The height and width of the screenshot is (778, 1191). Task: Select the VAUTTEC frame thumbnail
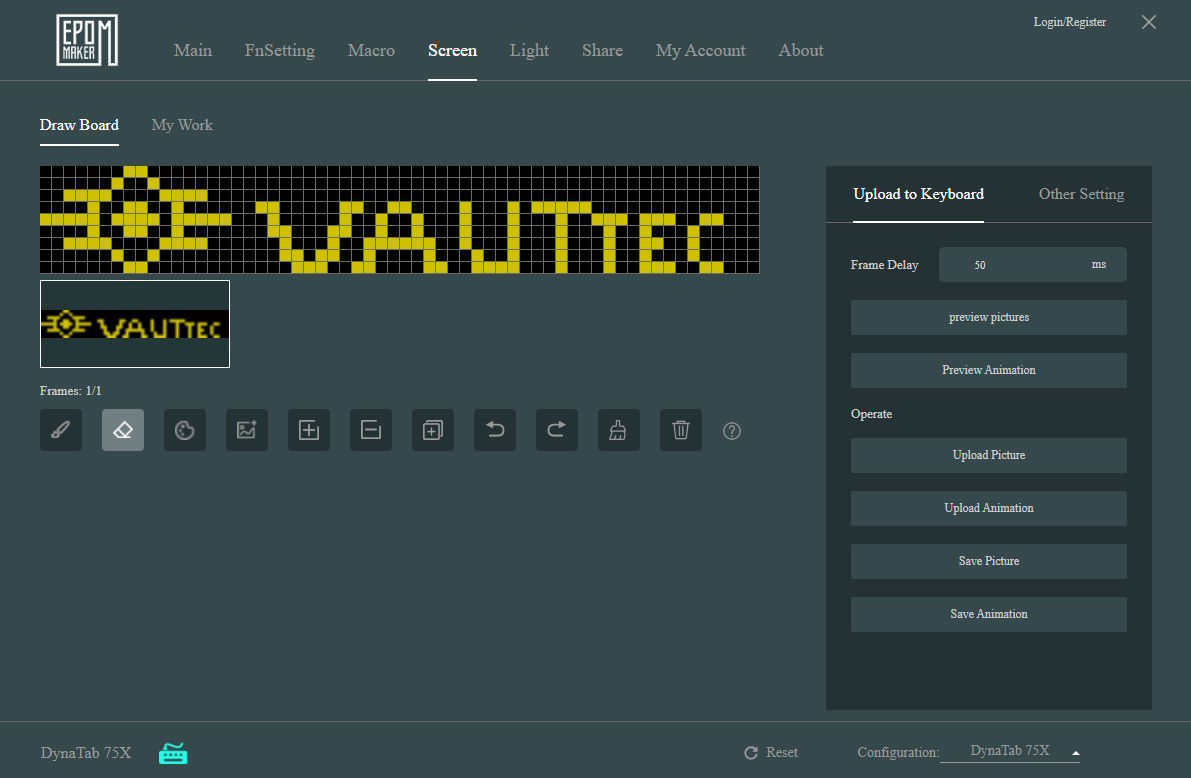[134, 324]
